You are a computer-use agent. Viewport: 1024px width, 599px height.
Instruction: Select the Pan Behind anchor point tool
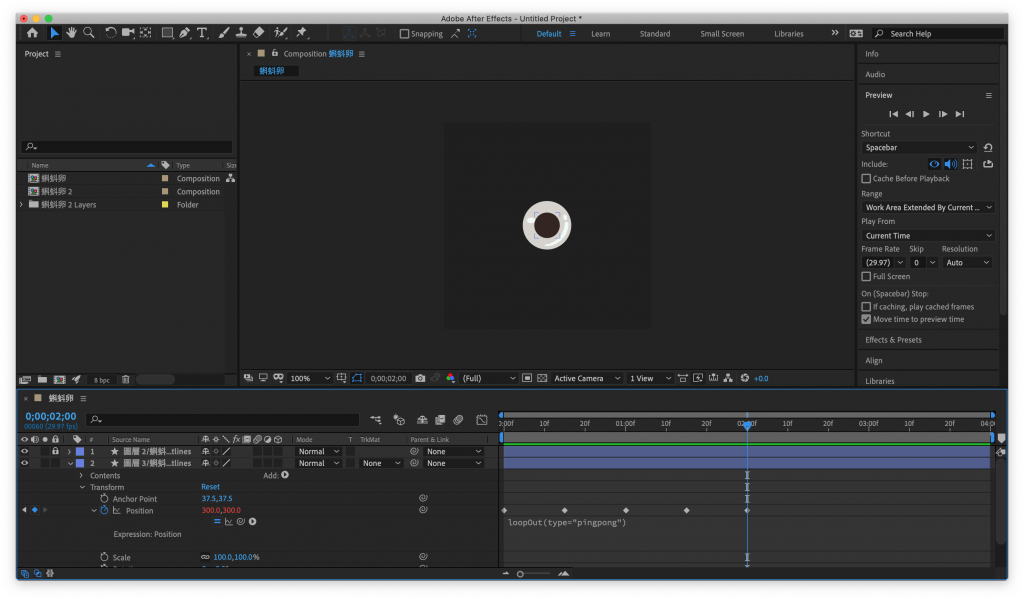click(146, 33)
